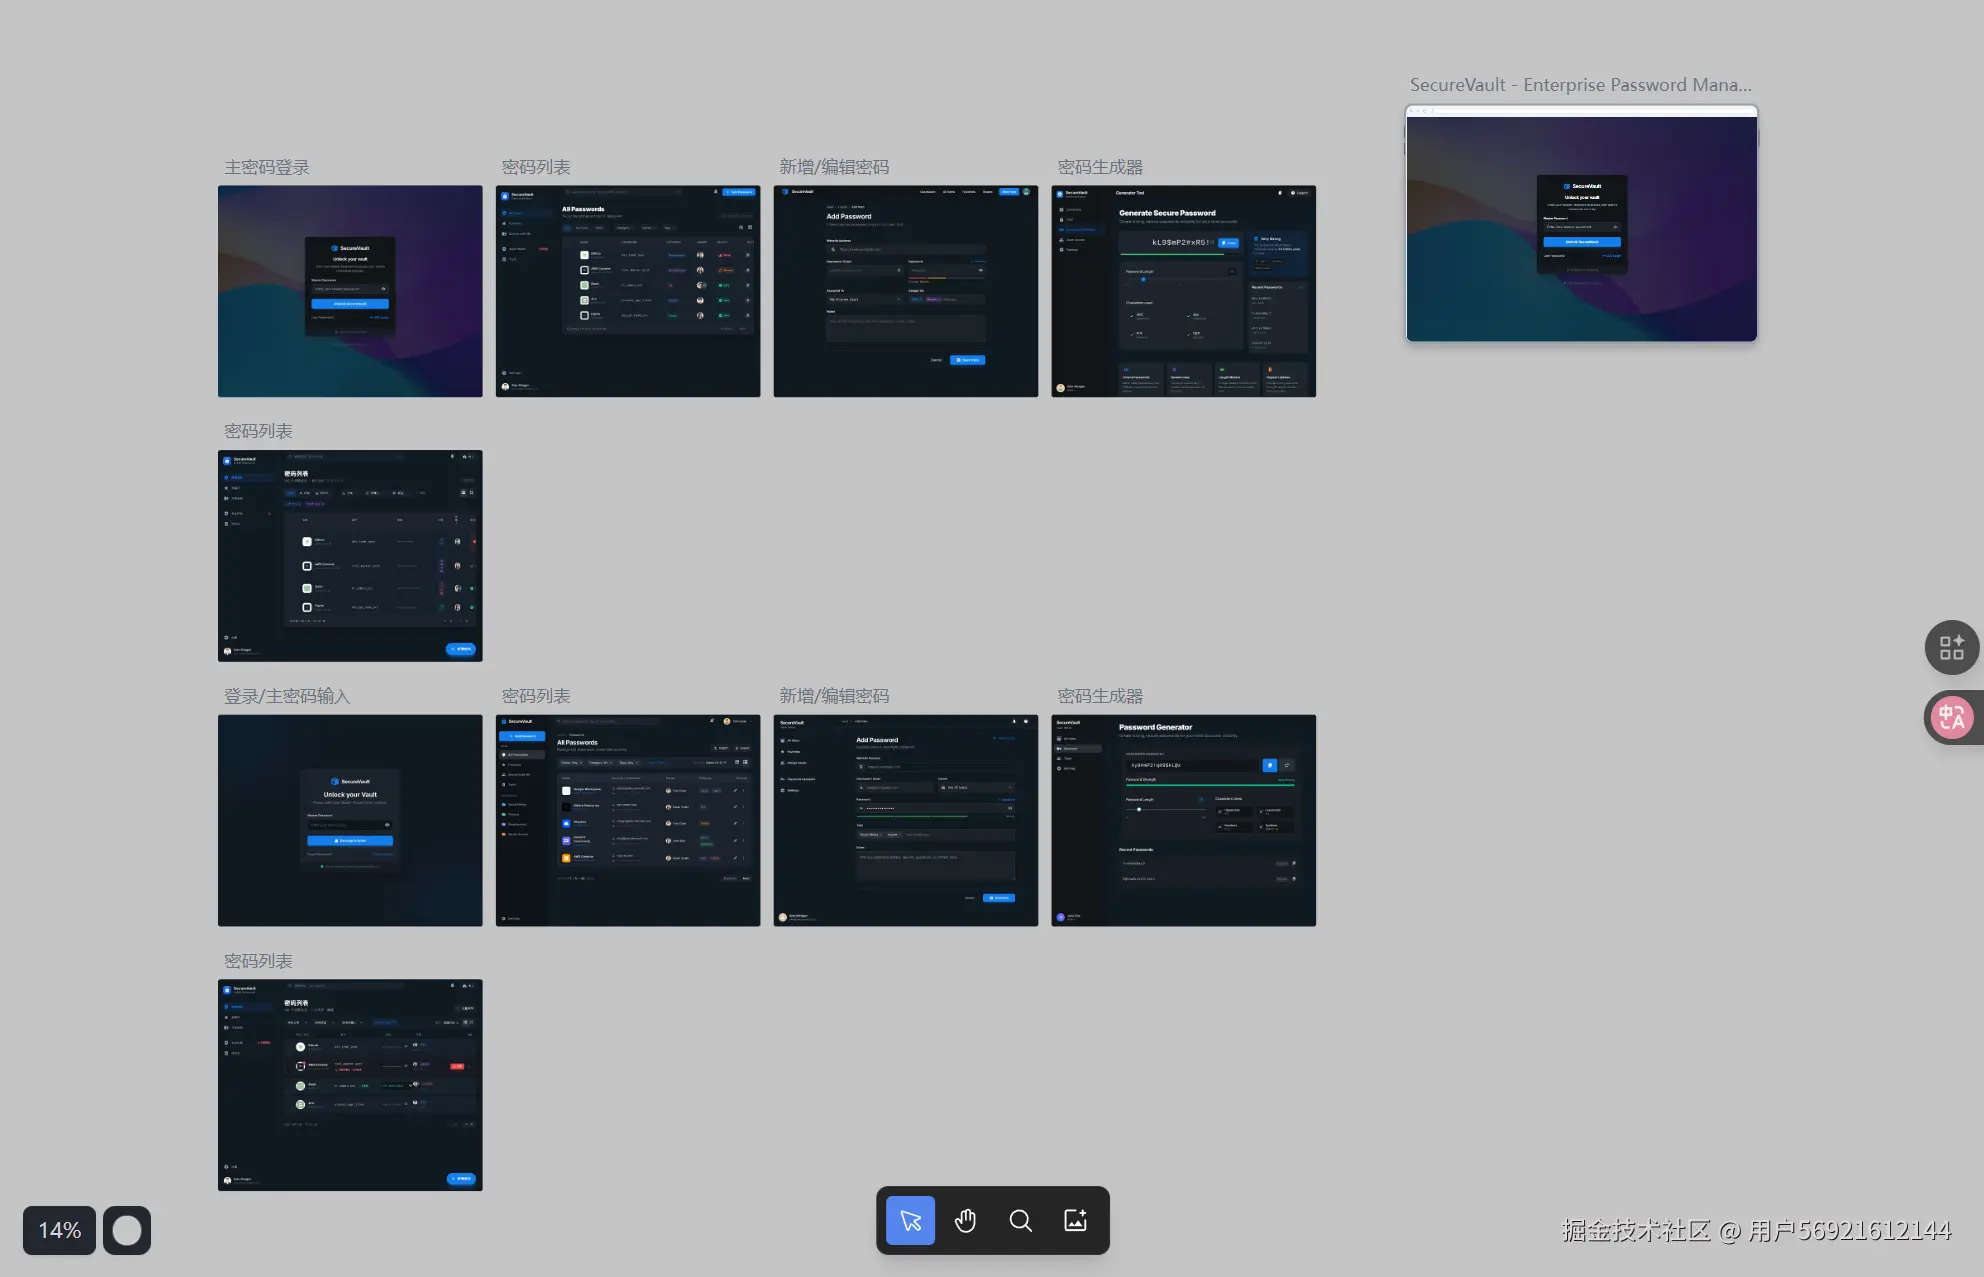Select the arrow pointer tool
The image size is (1984, 1277).
[910, 1220]
